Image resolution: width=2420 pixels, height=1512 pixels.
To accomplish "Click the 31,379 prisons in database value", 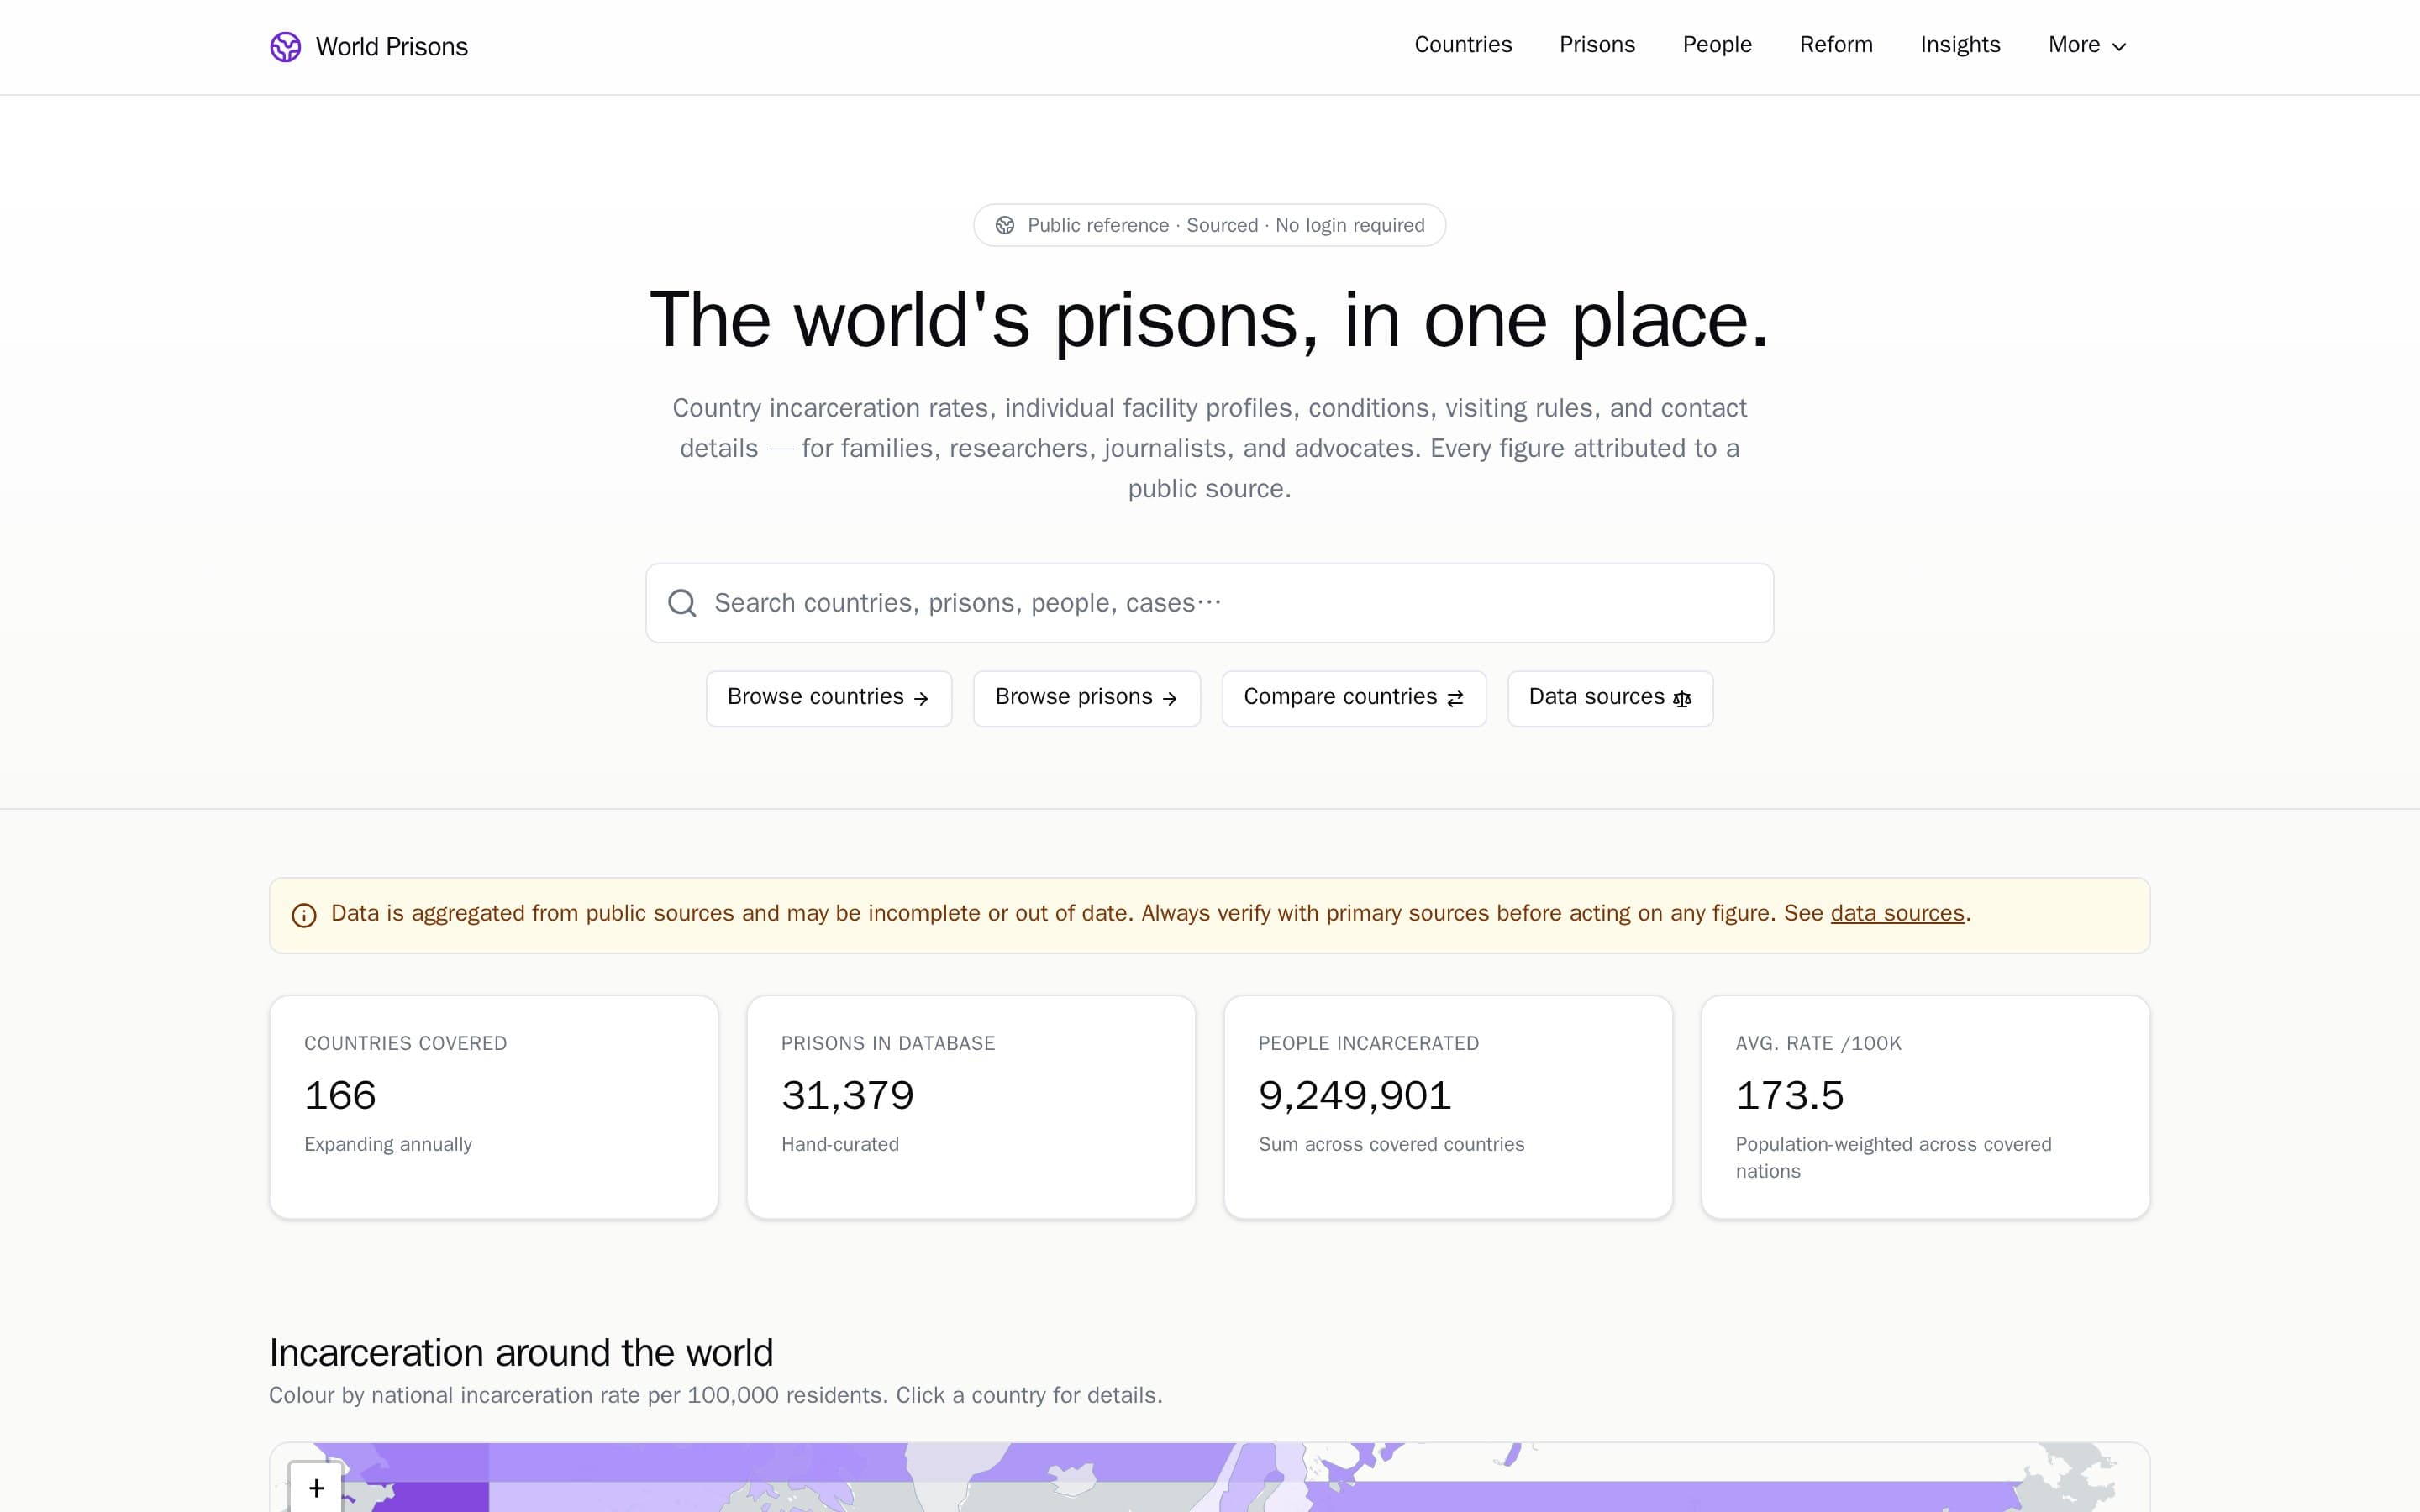I will [x=847, y=1095].
